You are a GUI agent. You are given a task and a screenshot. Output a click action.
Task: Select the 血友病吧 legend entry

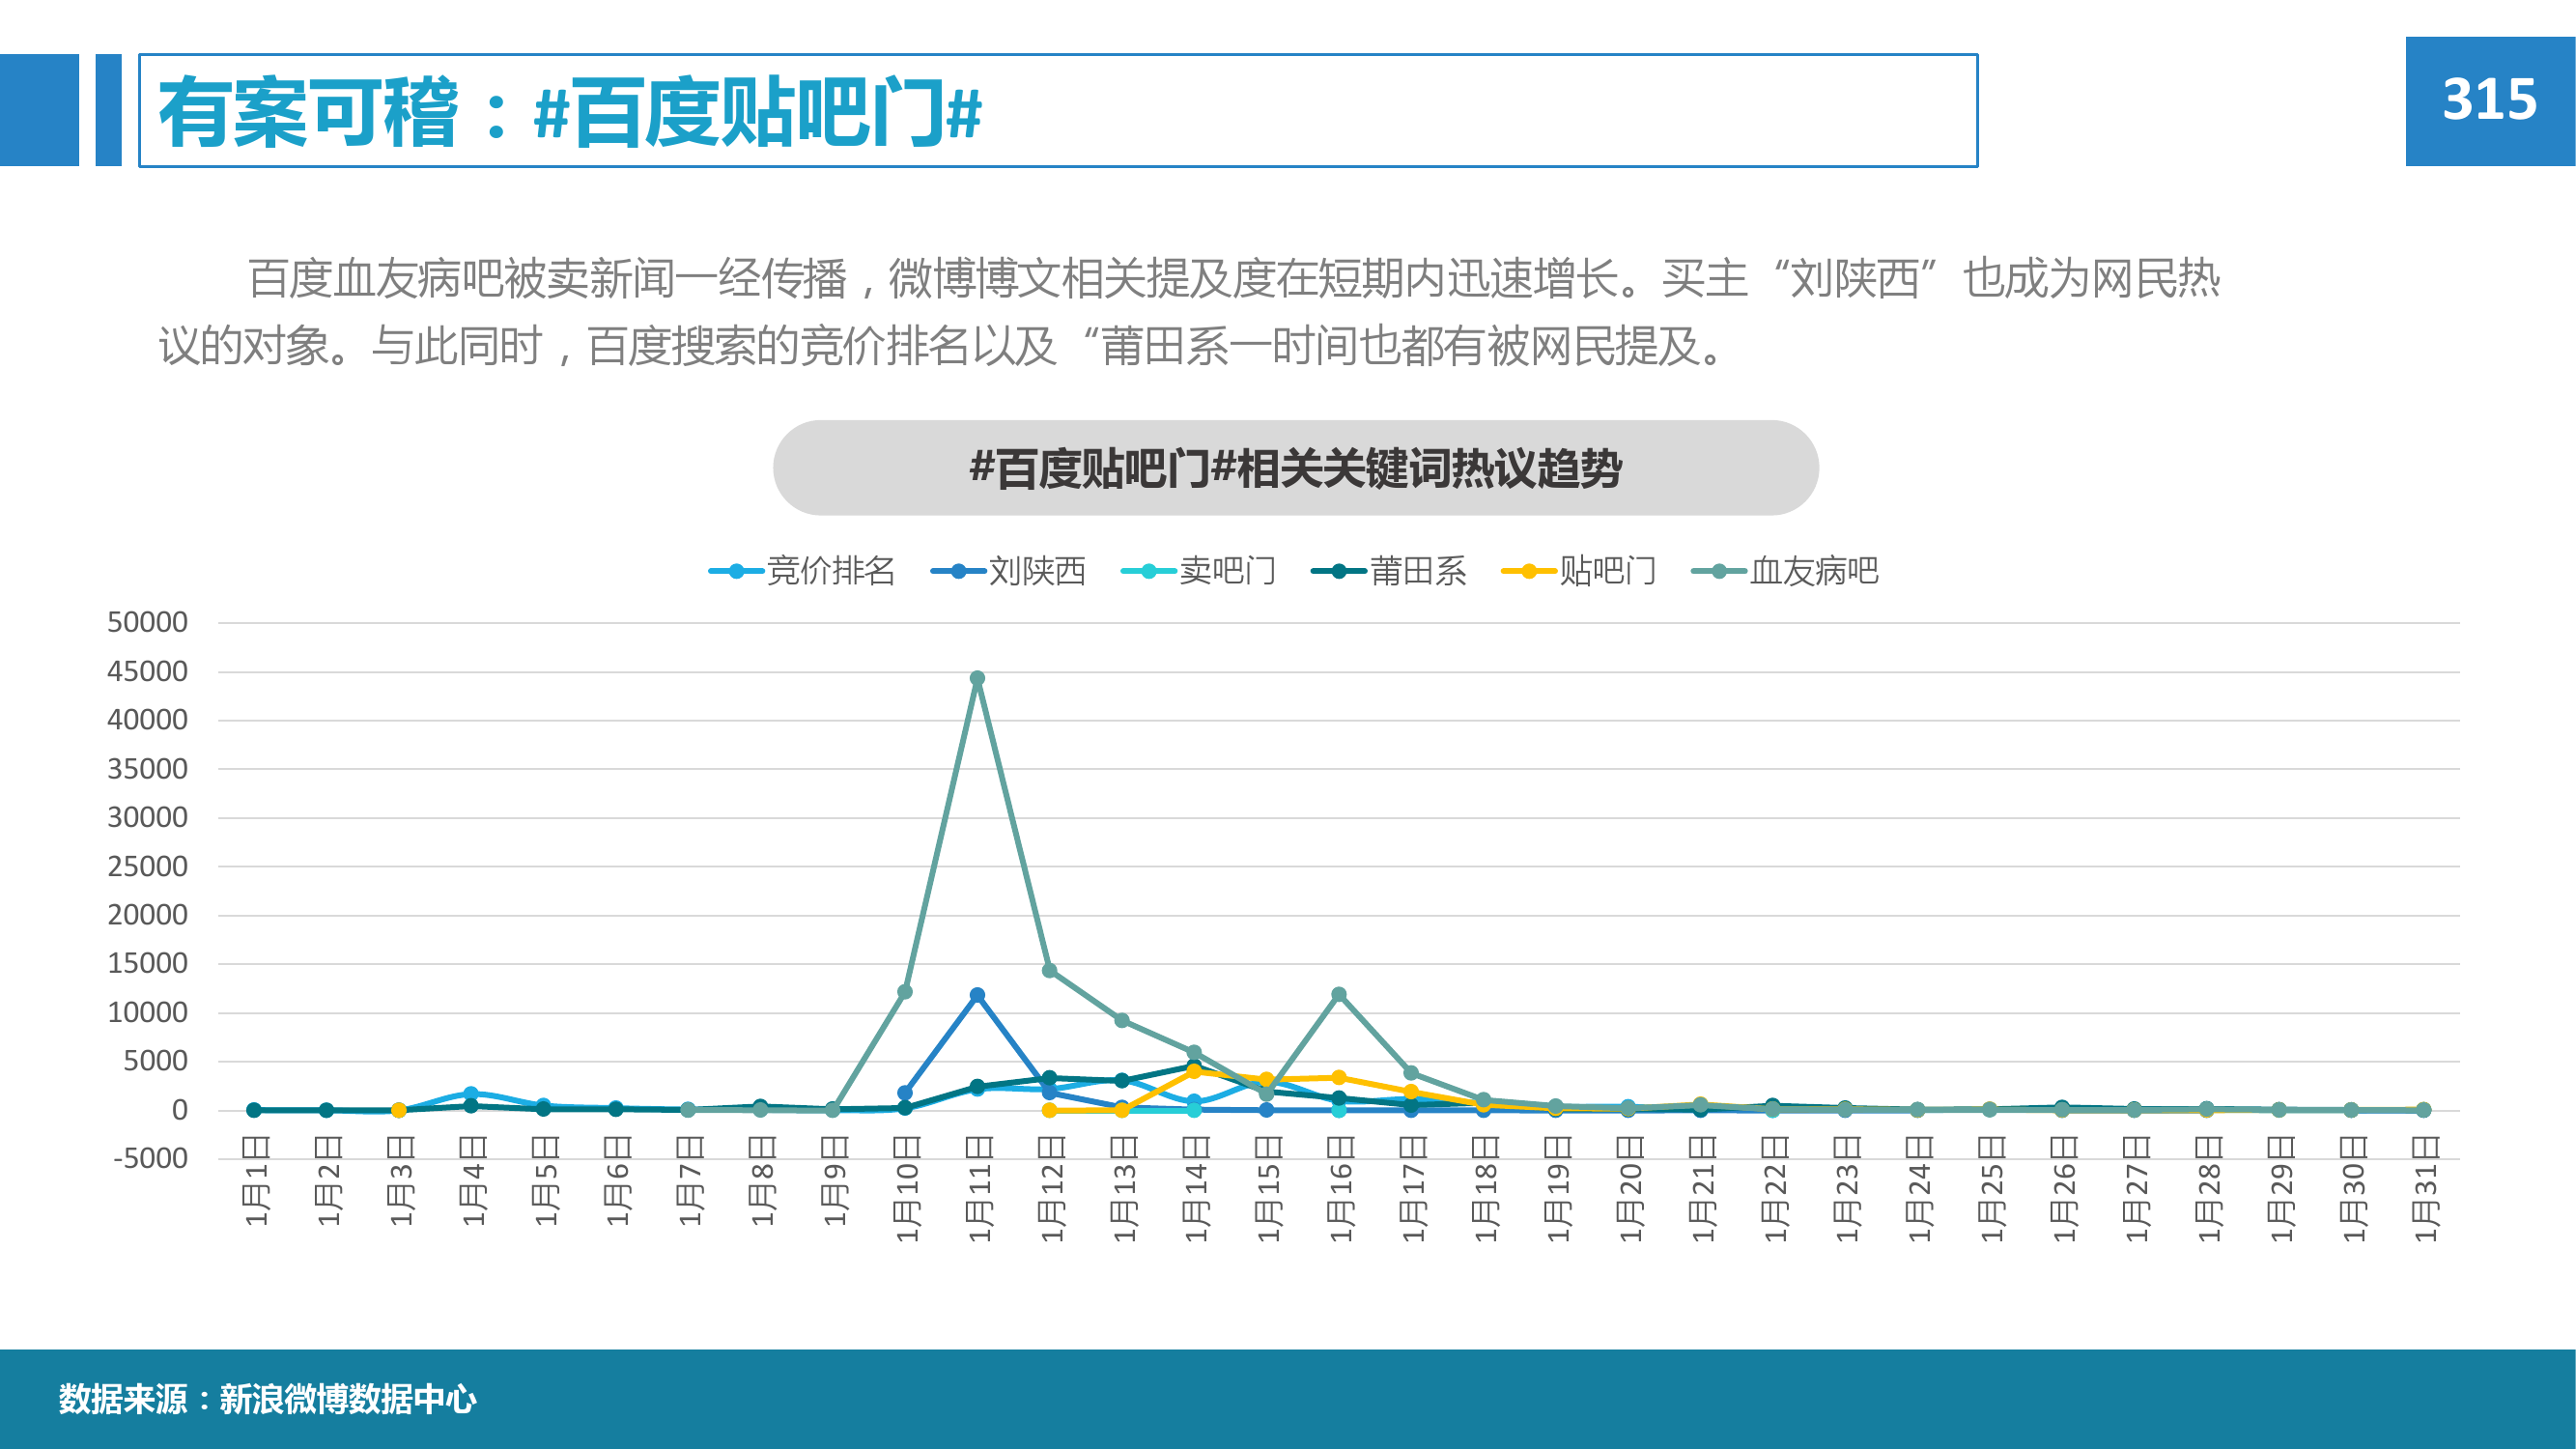pos(1785,571)
